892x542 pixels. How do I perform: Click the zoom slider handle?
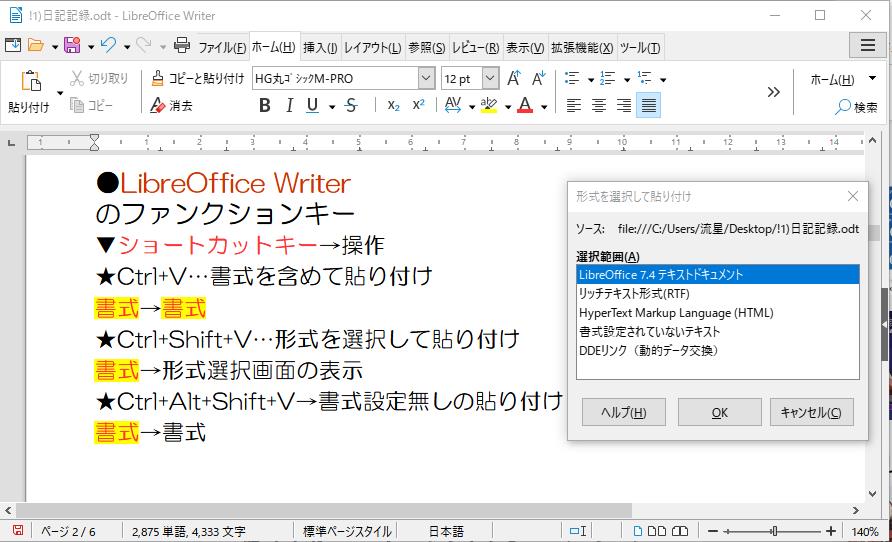point(774,531)
